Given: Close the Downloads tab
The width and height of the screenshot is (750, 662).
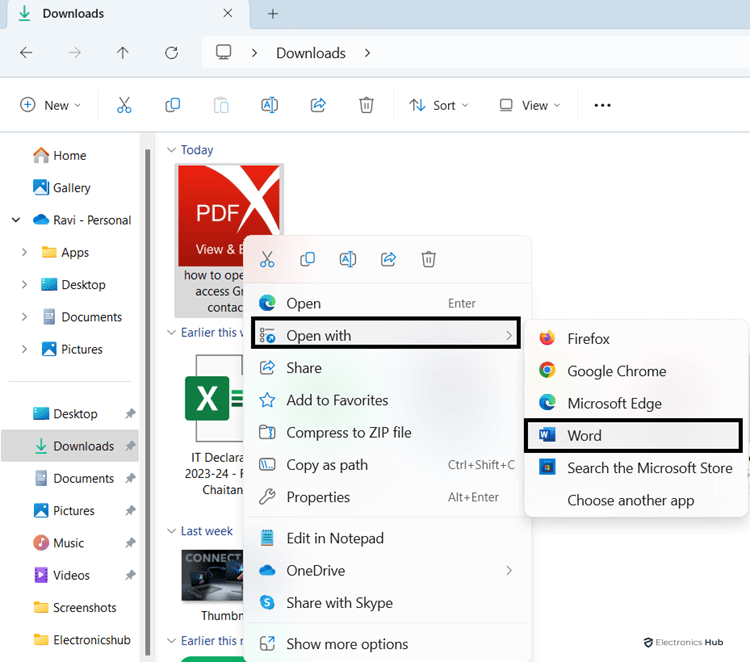Looking at the screenshot, I should coord(228,13).
